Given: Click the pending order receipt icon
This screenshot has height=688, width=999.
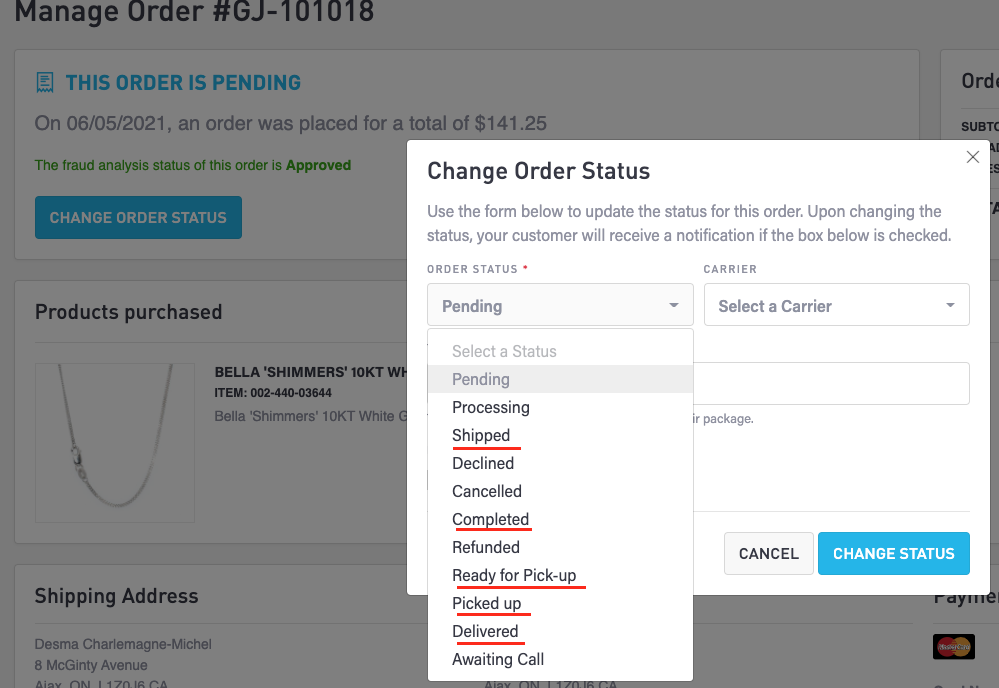Looking at the screenshot, I should click(x=45, y=82).
